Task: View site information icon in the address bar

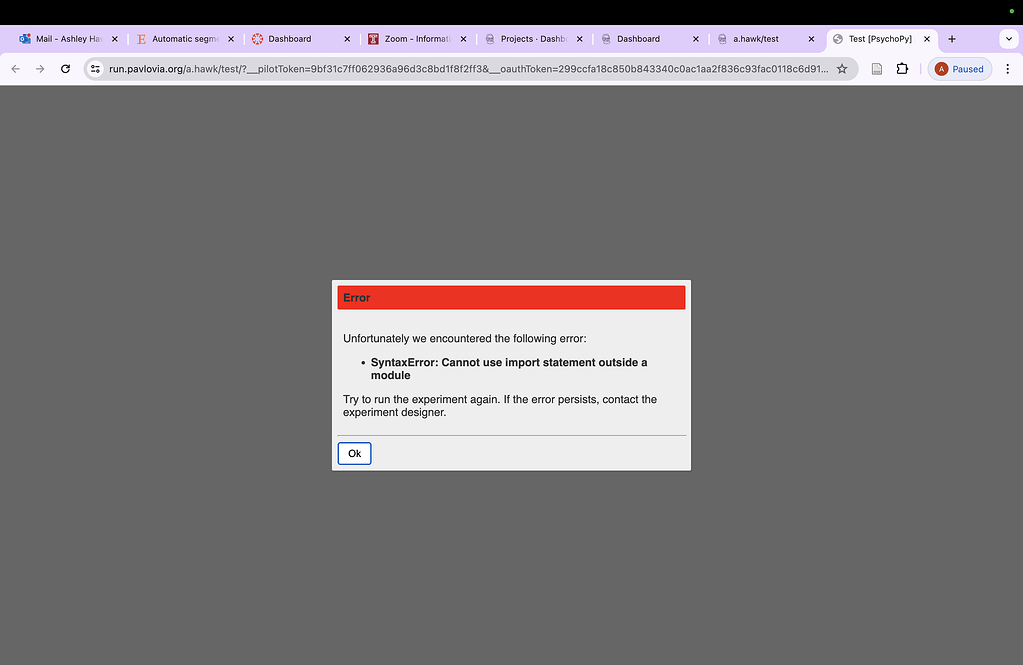Action: [x=94, y=68]
